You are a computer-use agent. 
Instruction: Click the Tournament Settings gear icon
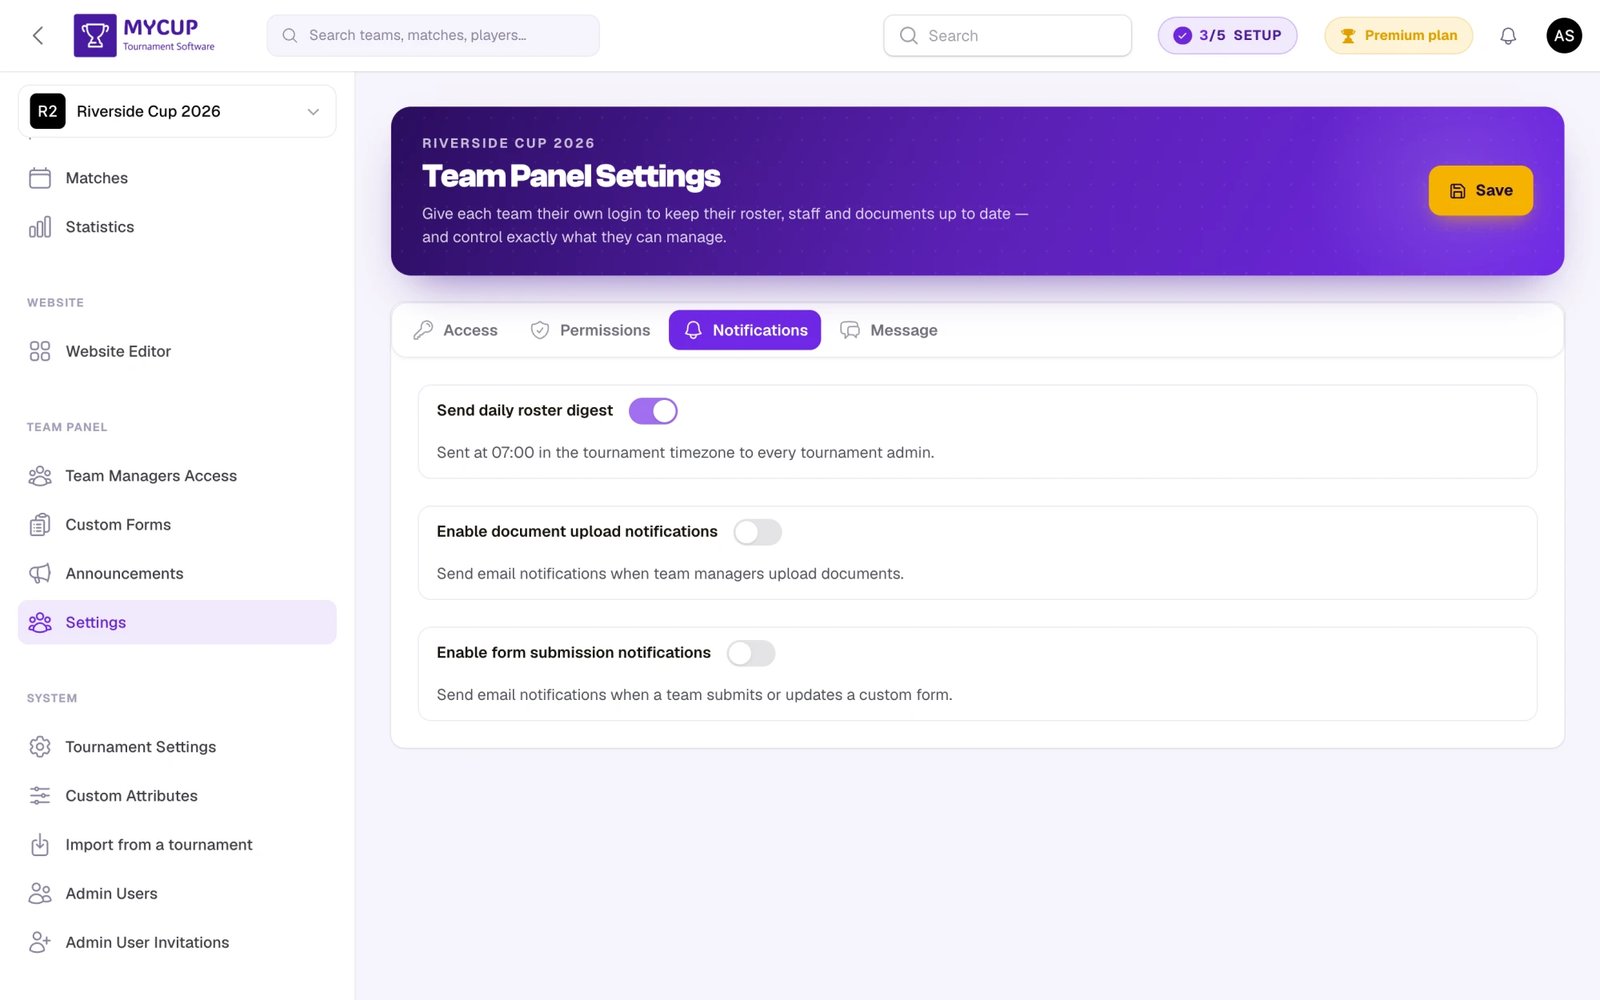coord(40,747)
